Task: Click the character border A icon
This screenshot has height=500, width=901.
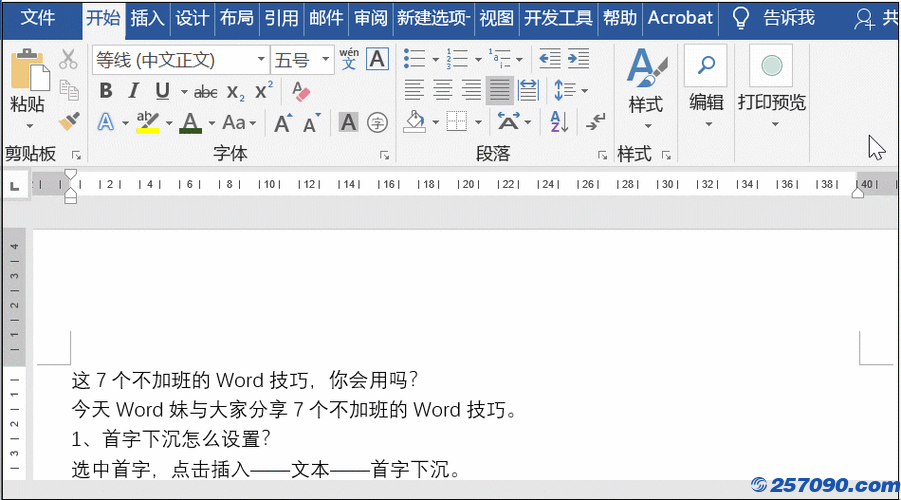Action: [377, 59]
